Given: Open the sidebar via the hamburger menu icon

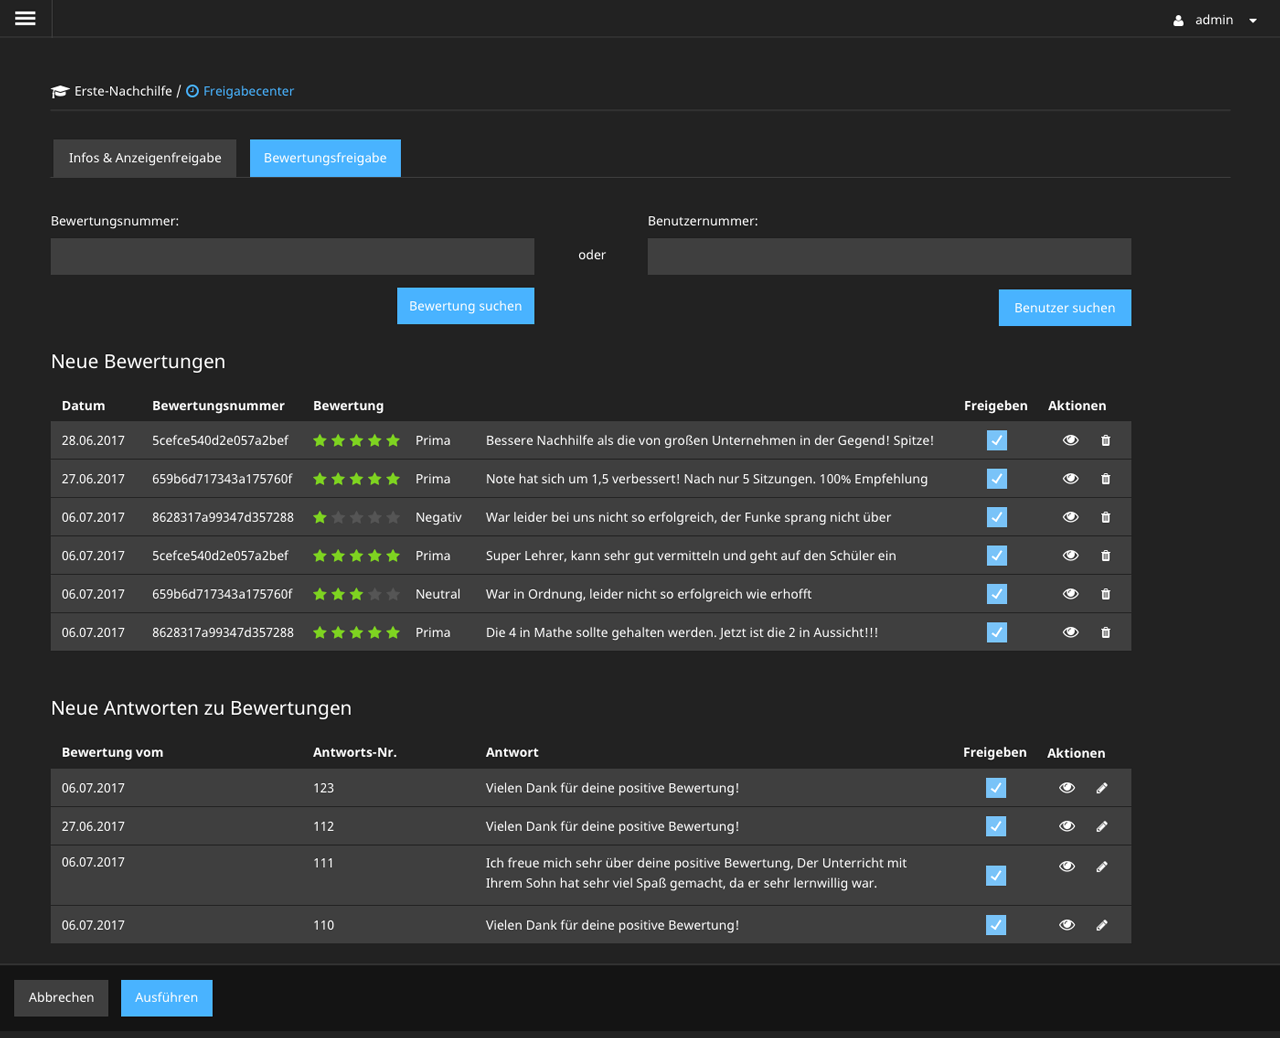Looking at the screenshot, I should tap(24, 17).
